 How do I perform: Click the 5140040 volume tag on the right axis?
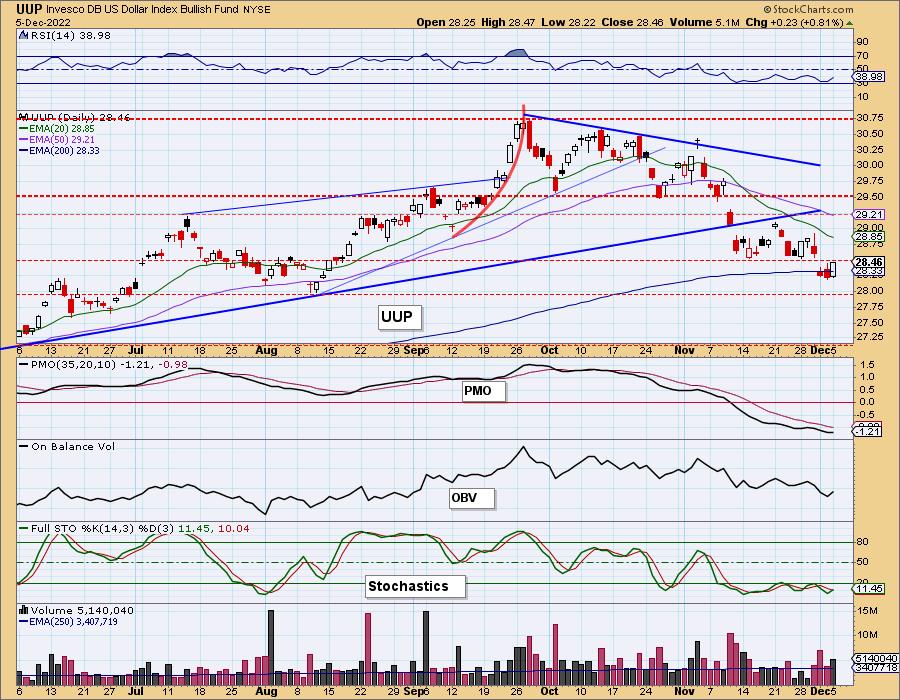pos(876,658)
